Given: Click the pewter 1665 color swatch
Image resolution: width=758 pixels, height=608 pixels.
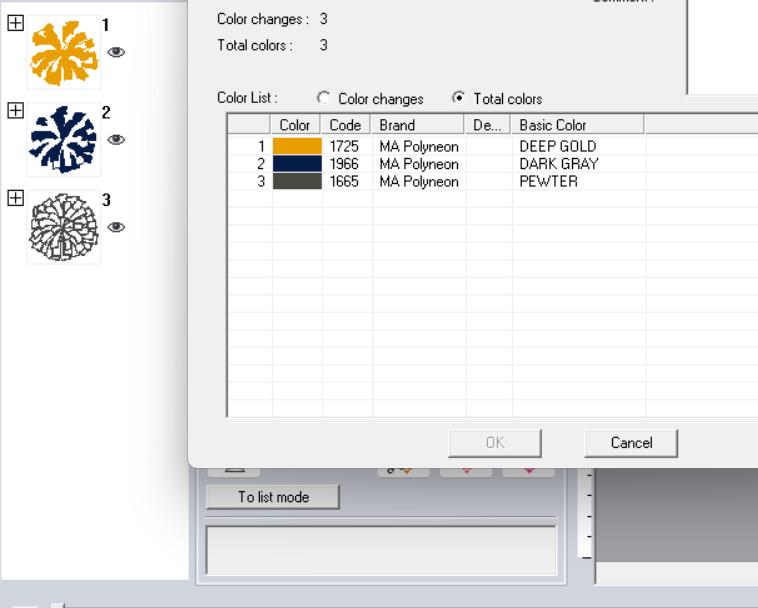Looking at the screenshot, I should tap(297, 181).
